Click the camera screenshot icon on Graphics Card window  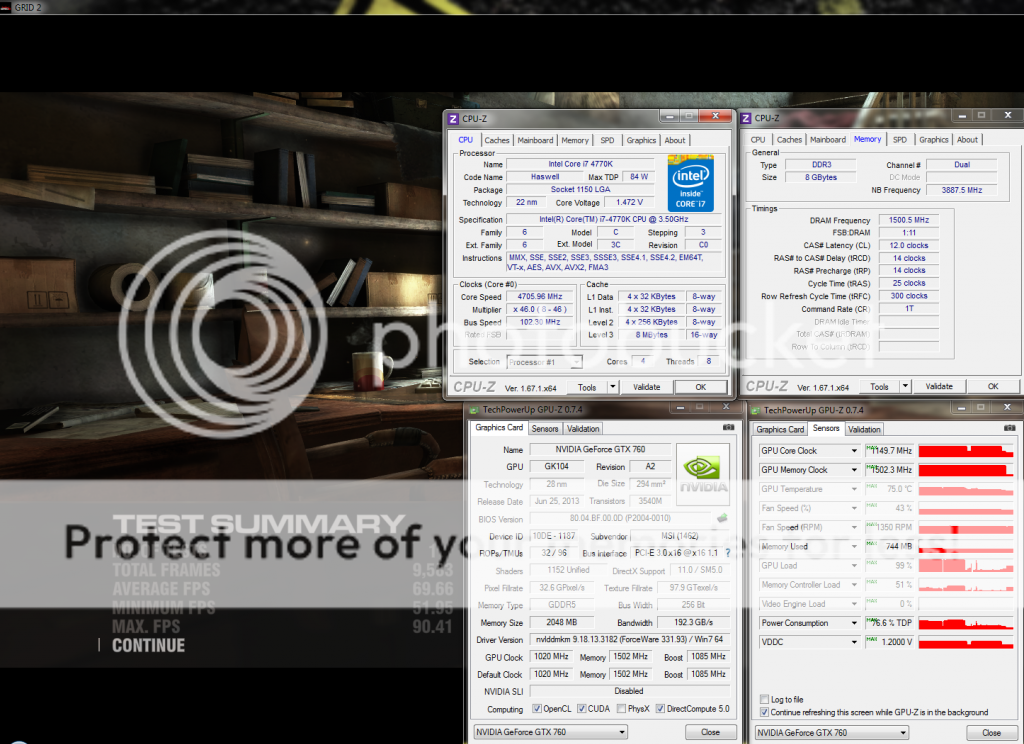pyautogui.click(x=728, y=428)
